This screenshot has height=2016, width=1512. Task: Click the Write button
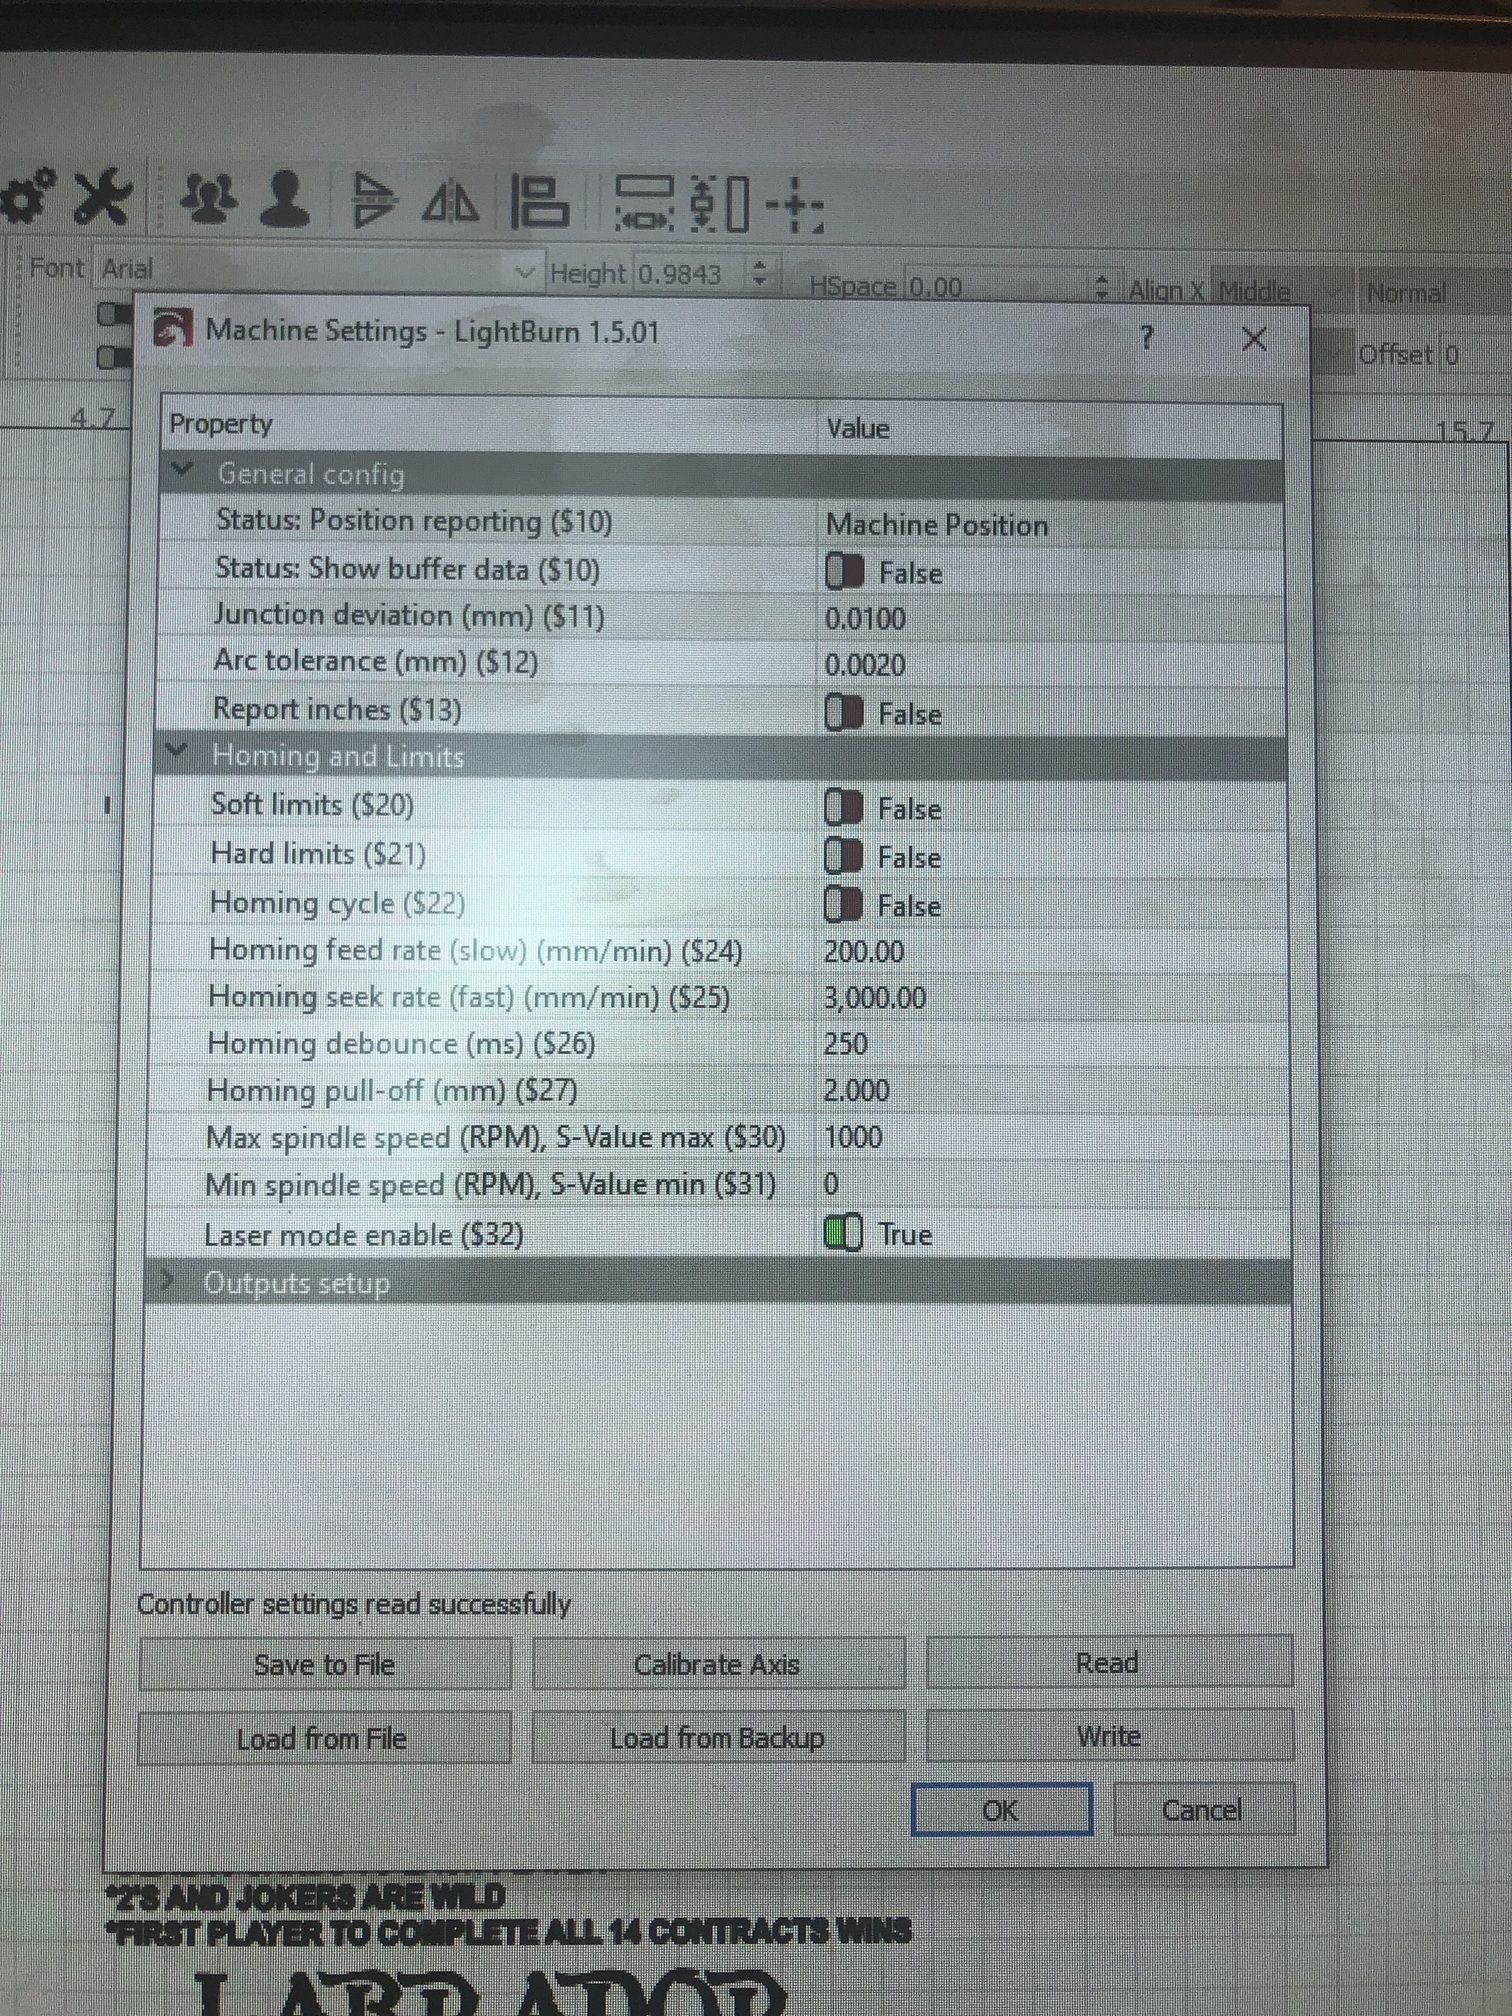tap(1109, 1735)
